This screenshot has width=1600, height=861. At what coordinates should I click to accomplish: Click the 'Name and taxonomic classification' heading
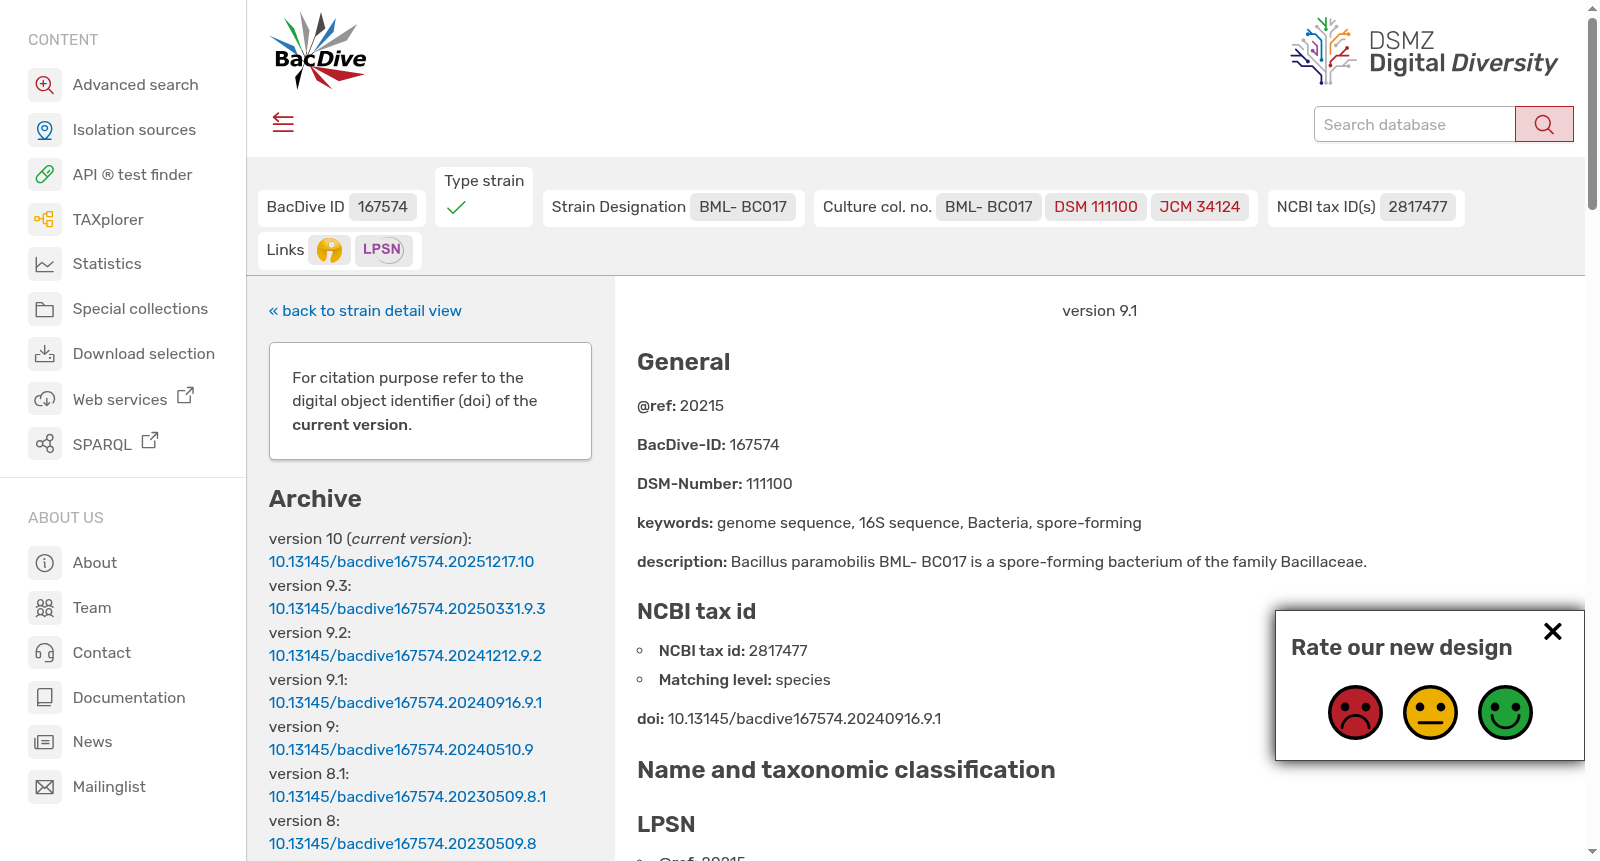coord(846,770)
